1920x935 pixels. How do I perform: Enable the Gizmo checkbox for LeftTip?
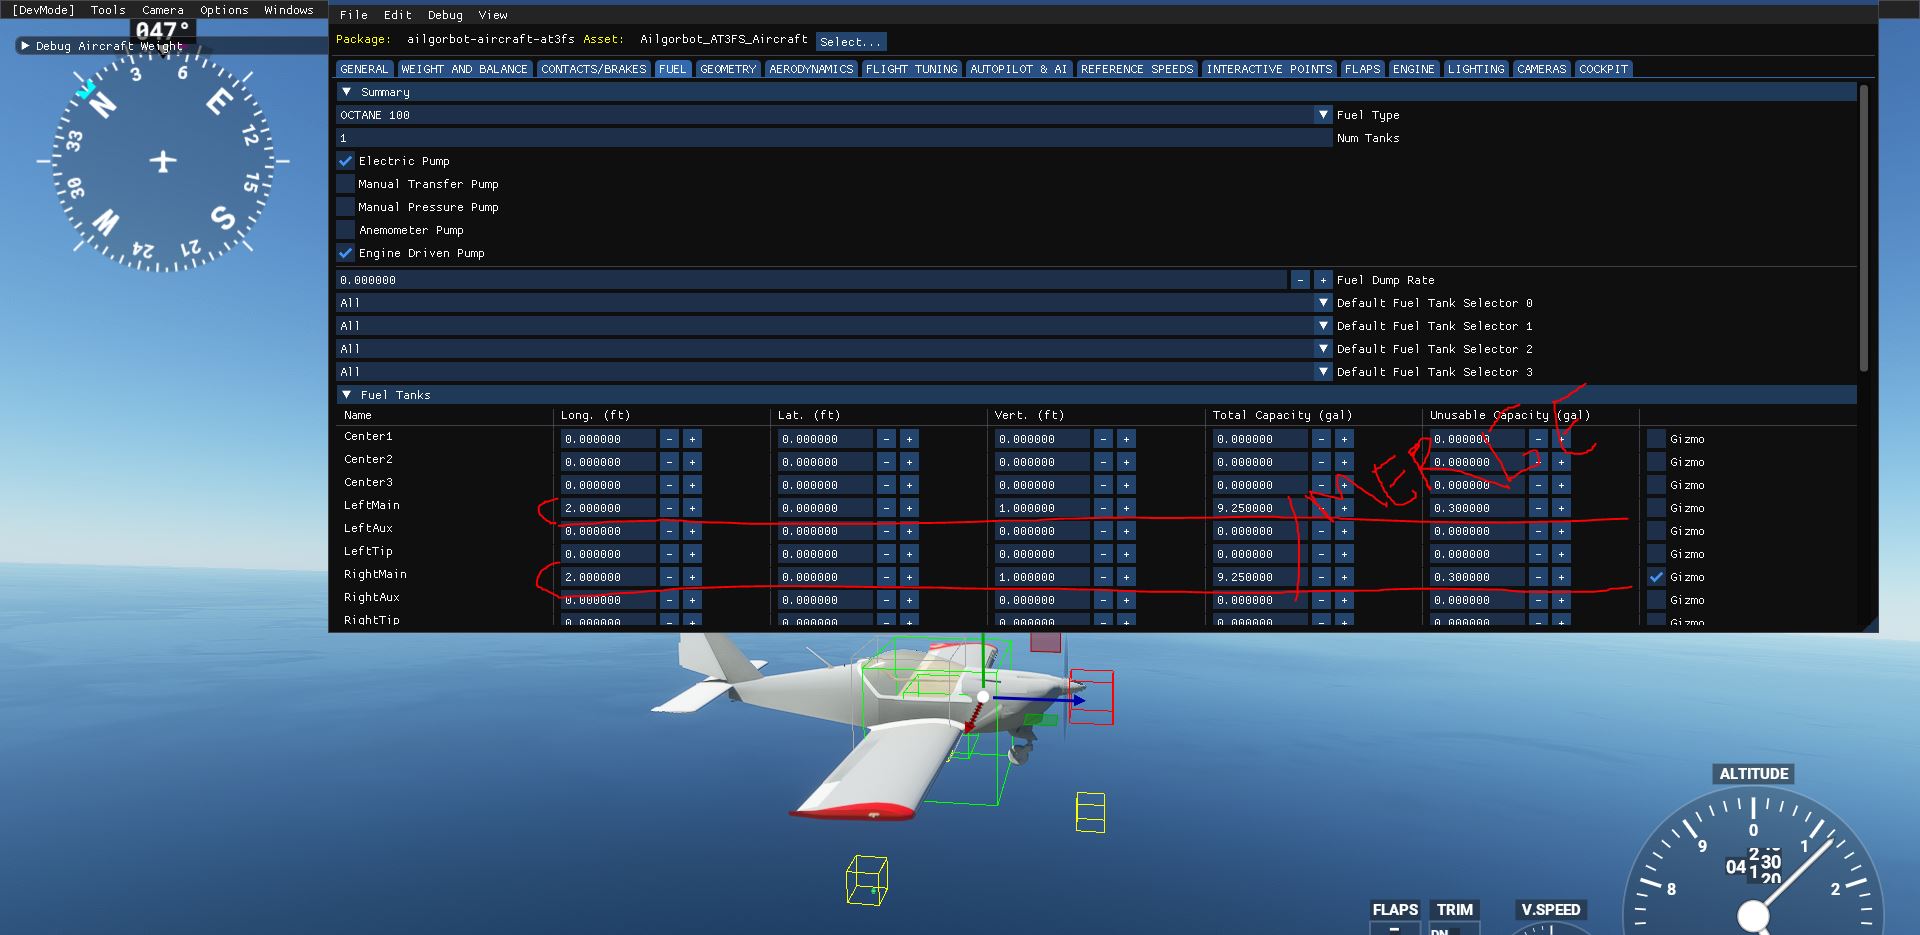point(1657,554)
